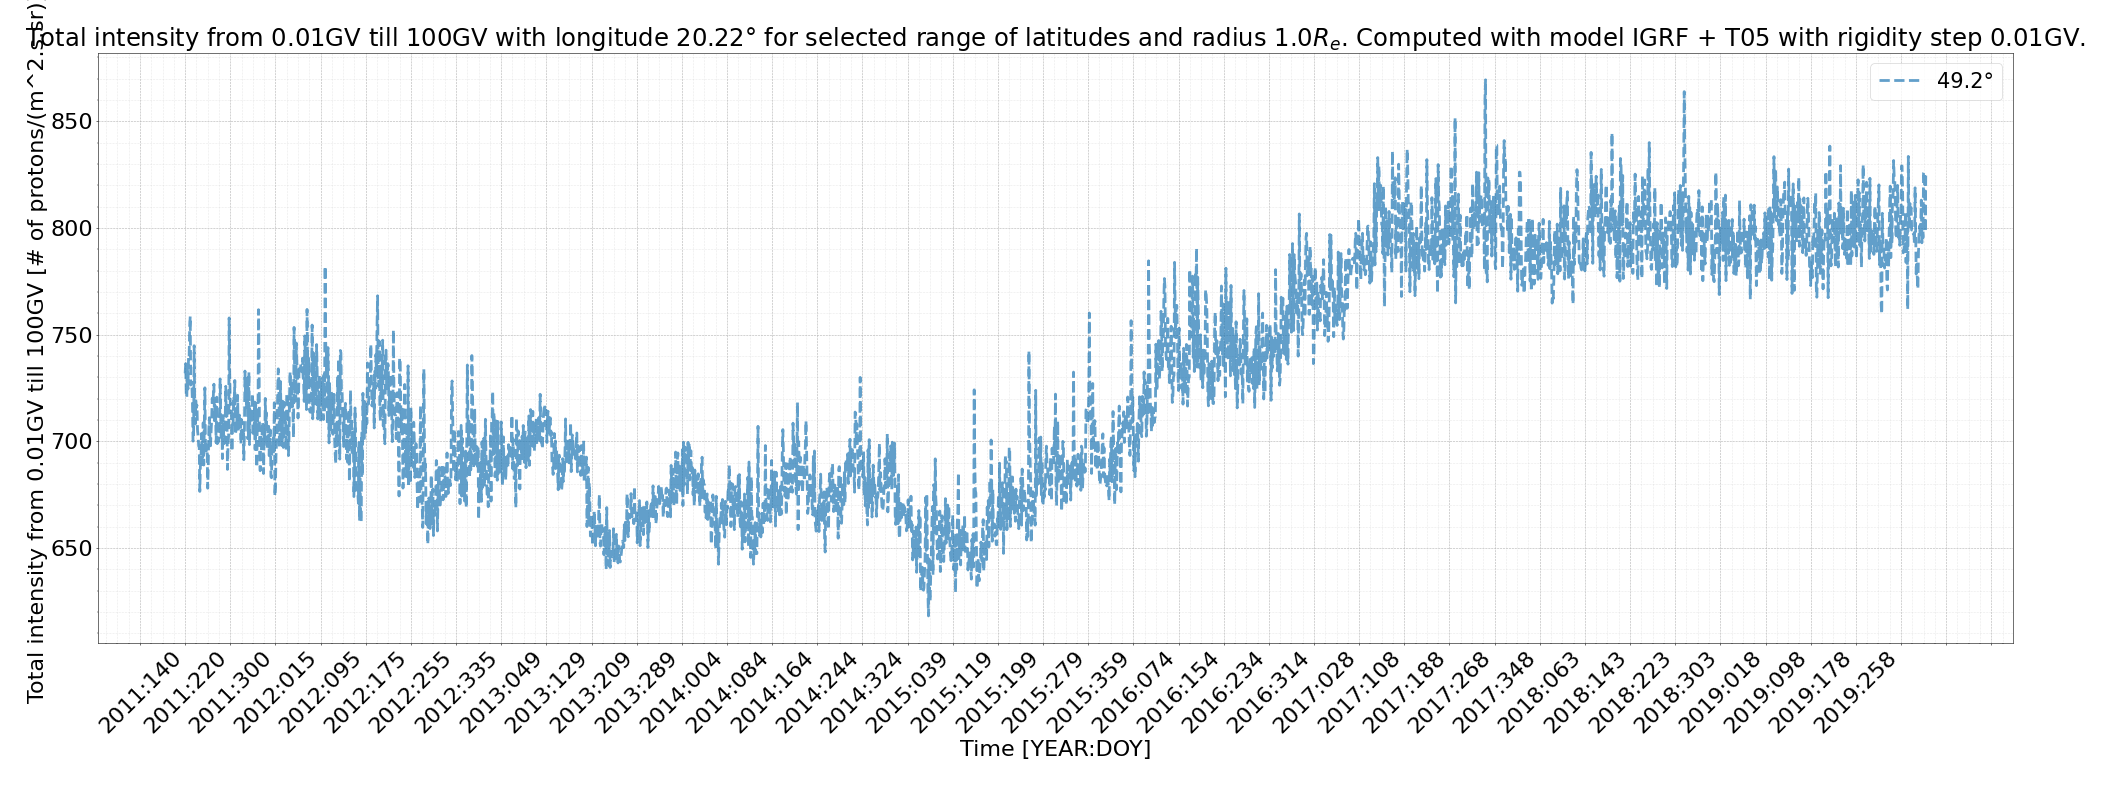The width and height of the screenshot is (2110, 785).
Task: Click the x-axis tick 2014:164
Action: pyautogui.click(x=775, y=693)
